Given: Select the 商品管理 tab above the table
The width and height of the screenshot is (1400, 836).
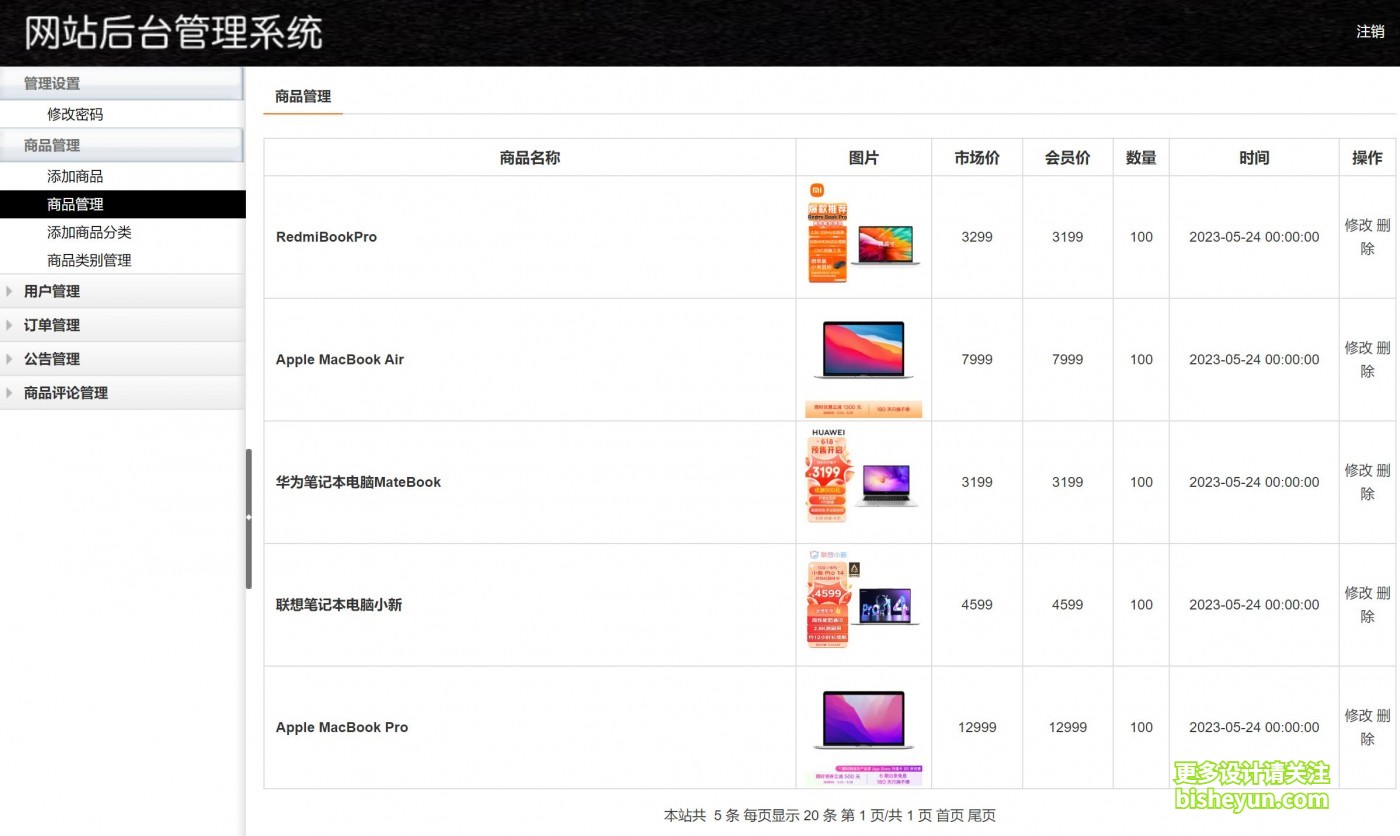Looking at the screenshot, I should pyautogui.click(x=303, y=97).
